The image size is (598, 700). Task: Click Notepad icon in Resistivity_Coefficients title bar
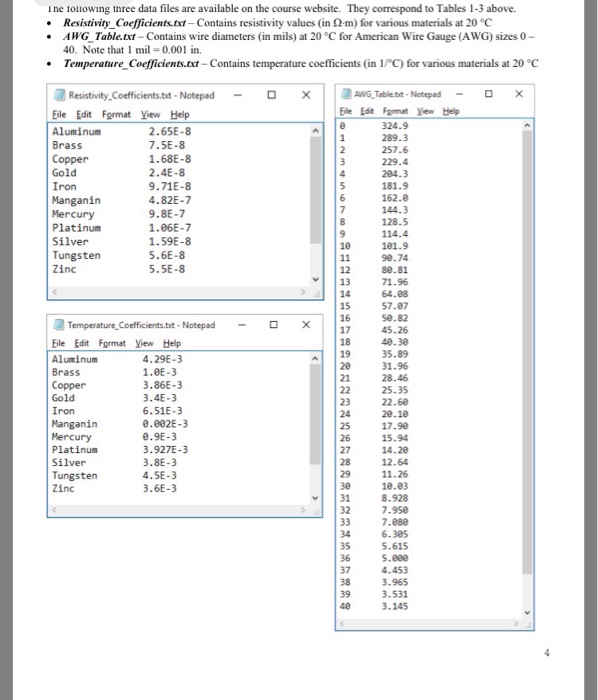click(59, 95)
